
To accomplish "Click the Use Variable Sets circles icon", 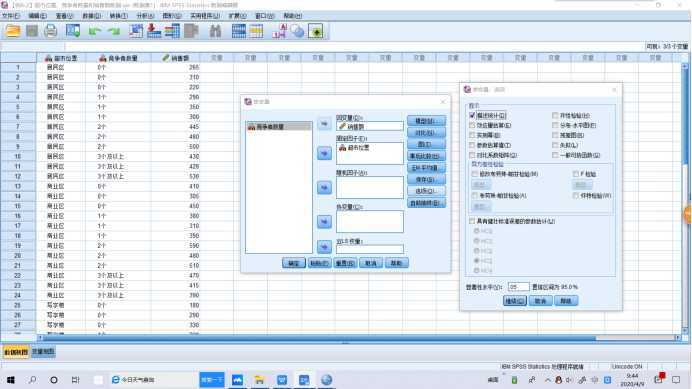I will click(x=298, y=31).
